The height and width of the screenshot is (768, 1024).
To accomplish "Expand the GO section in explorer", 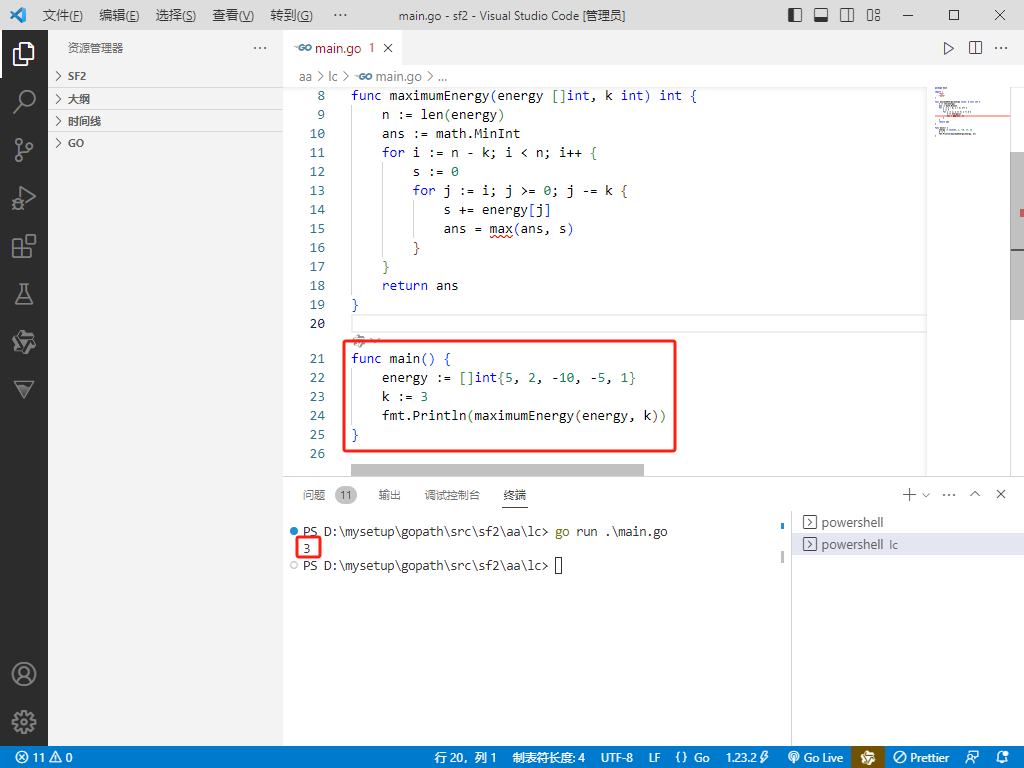I will [x=166, y=143].
